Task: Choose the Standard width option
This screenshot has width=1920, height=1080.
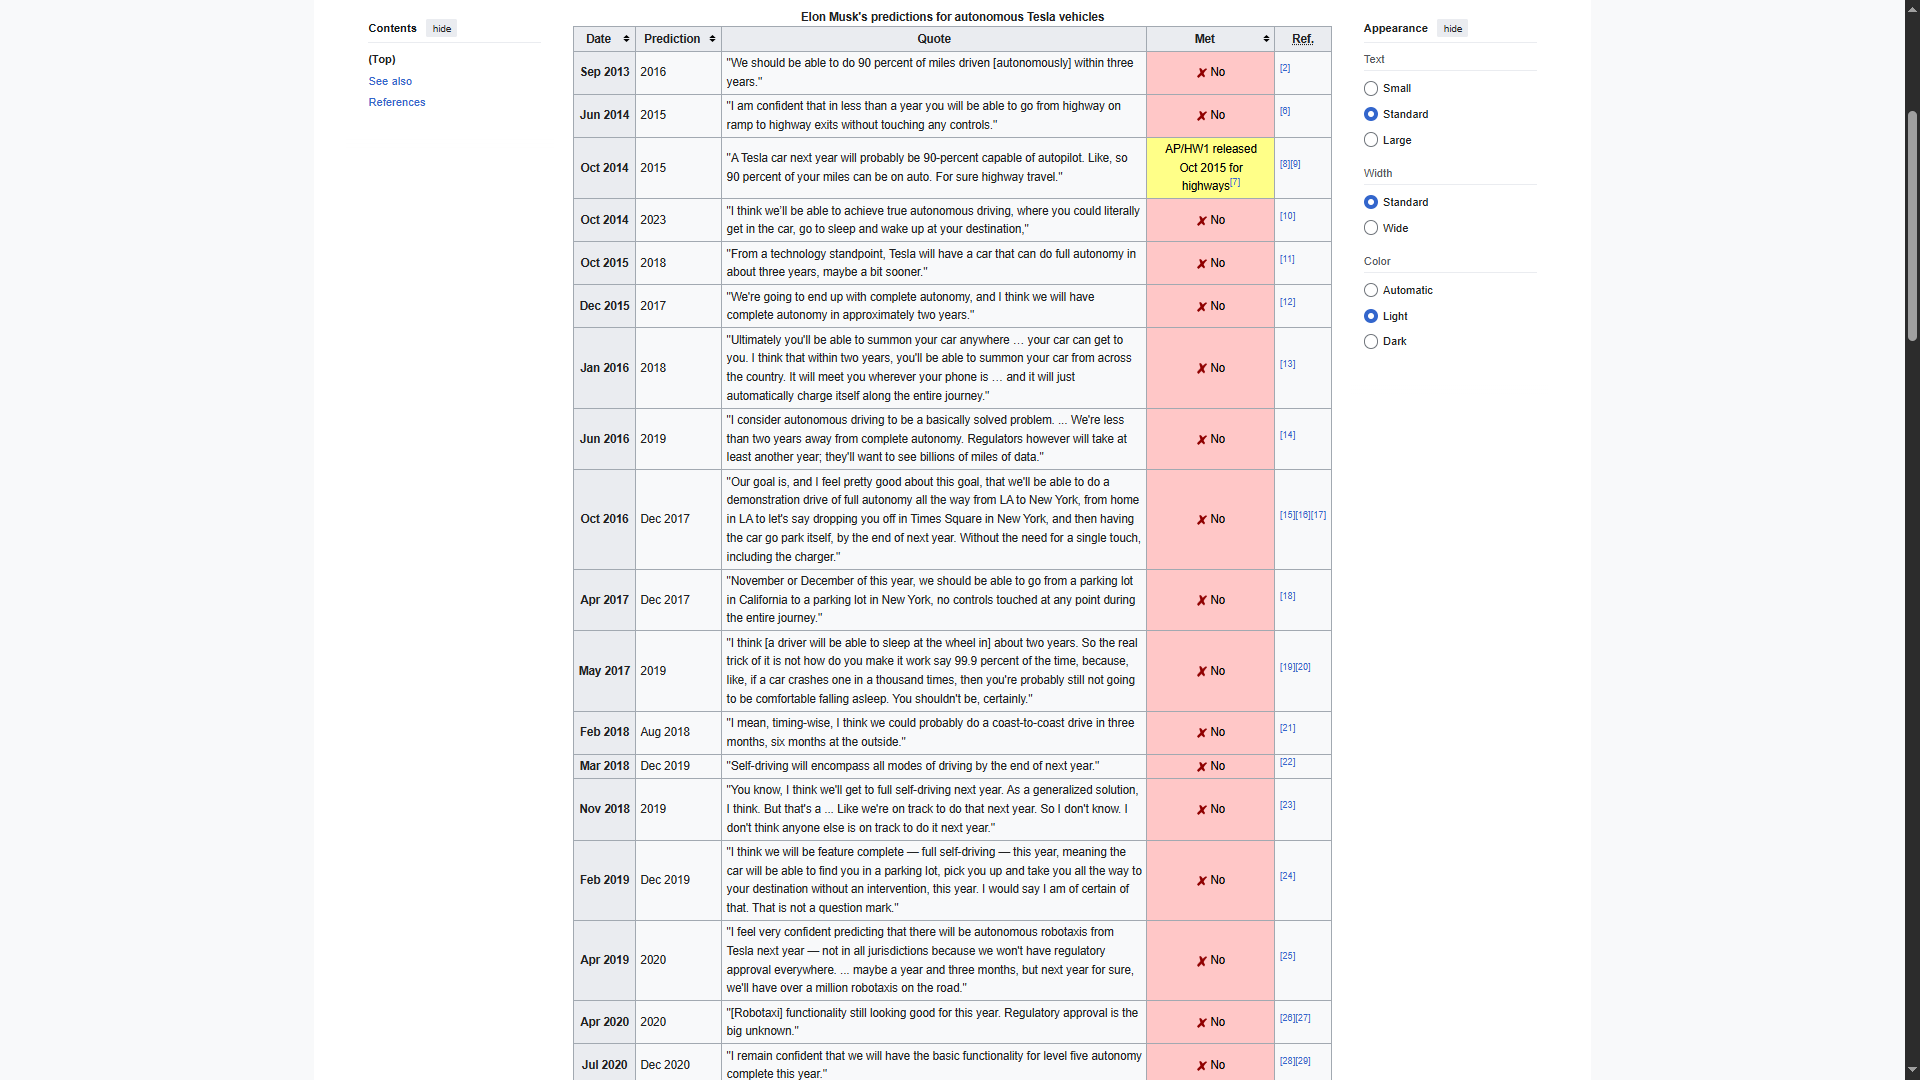Action: [x=1371, y=203]
